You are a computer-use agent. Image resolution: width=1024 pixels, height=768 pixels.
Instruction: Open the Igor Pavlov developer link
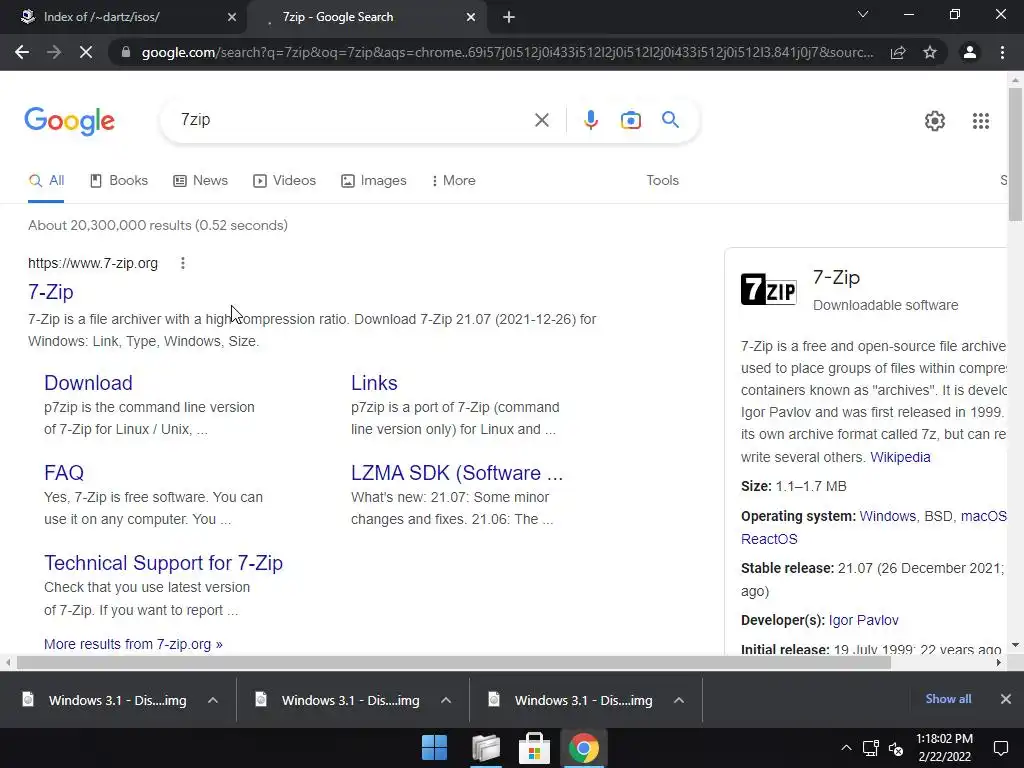click(x=863, y=620)
